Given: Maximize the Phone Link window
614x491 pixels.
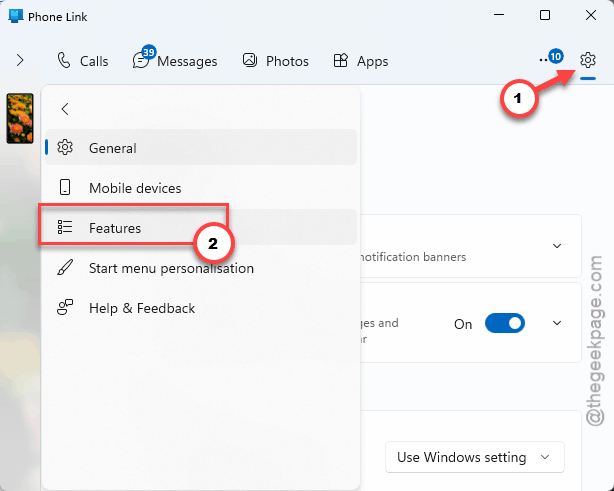Looking at the screenshot, I should [545, 15].
